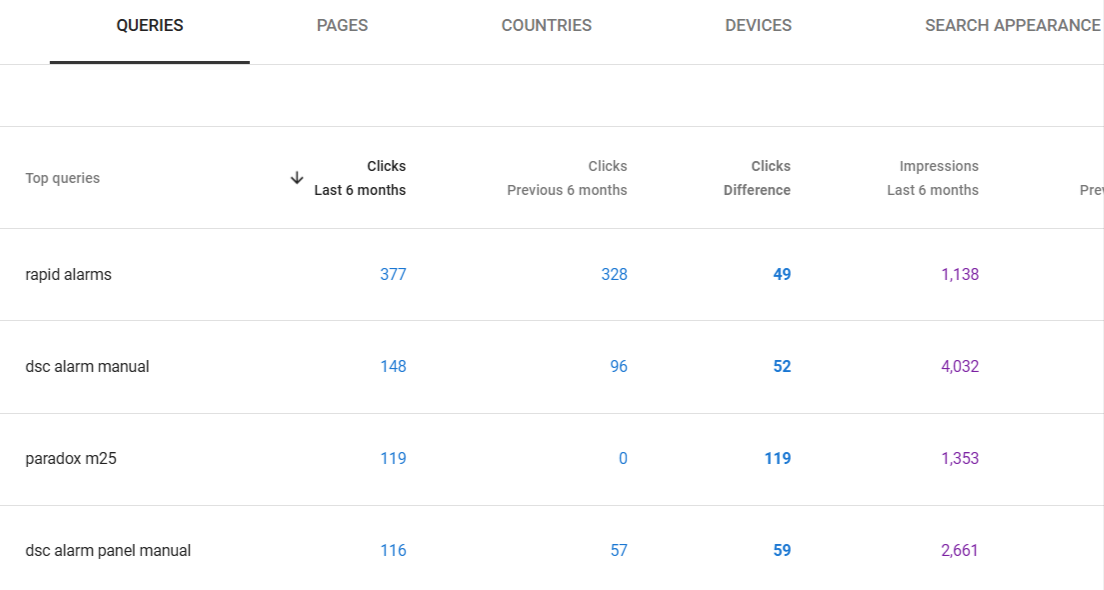
Task: Sort by Clicks Last 6 months
Action: click(360, 178)
